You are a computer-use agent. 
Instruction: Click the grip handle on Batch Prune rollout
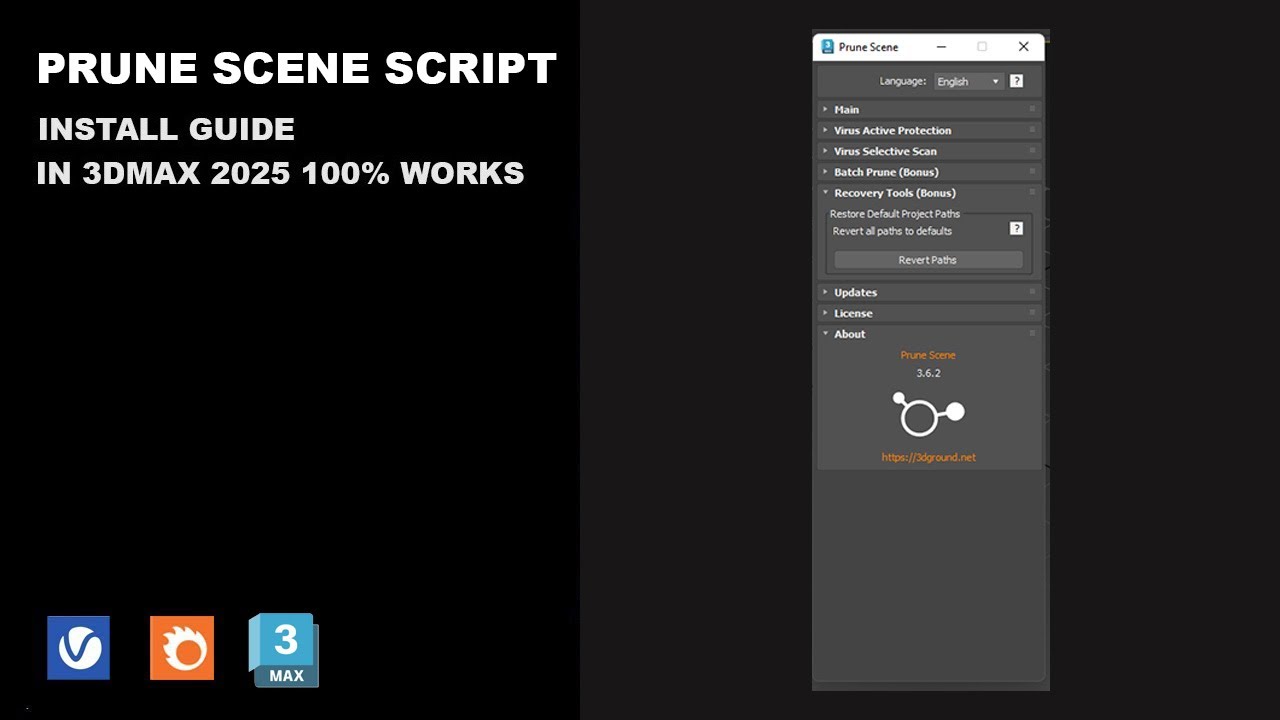pyautogui.click(x=1032, y=172)
